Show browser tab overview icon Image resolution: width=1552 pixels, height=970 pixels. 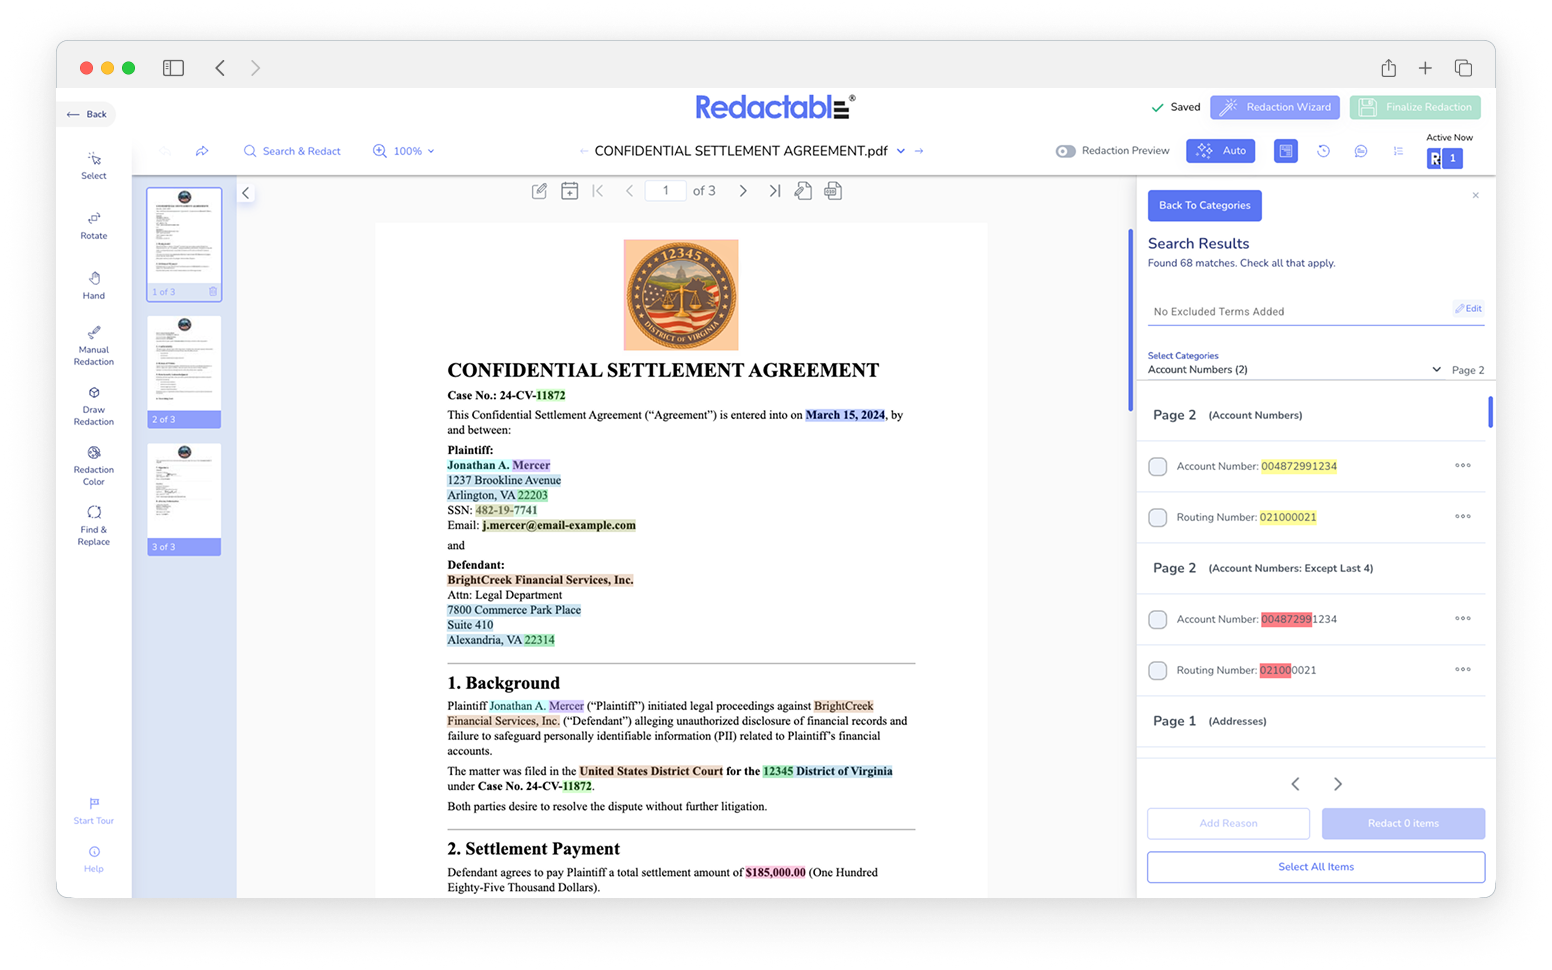pyautogui.click(x=1463, y=68)
